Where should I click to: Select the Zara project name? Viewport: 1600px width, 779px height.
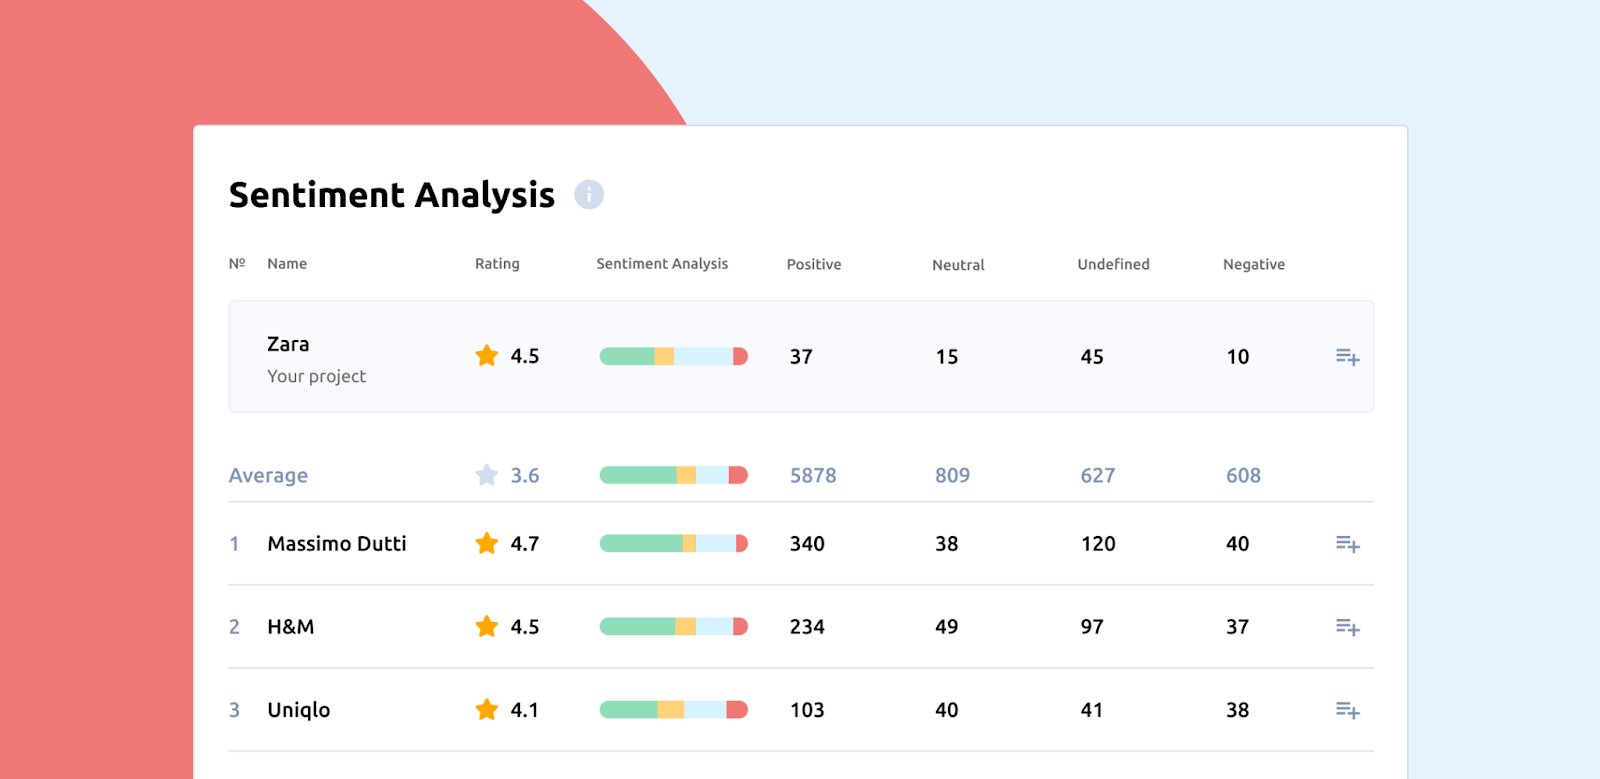(288, 344)
